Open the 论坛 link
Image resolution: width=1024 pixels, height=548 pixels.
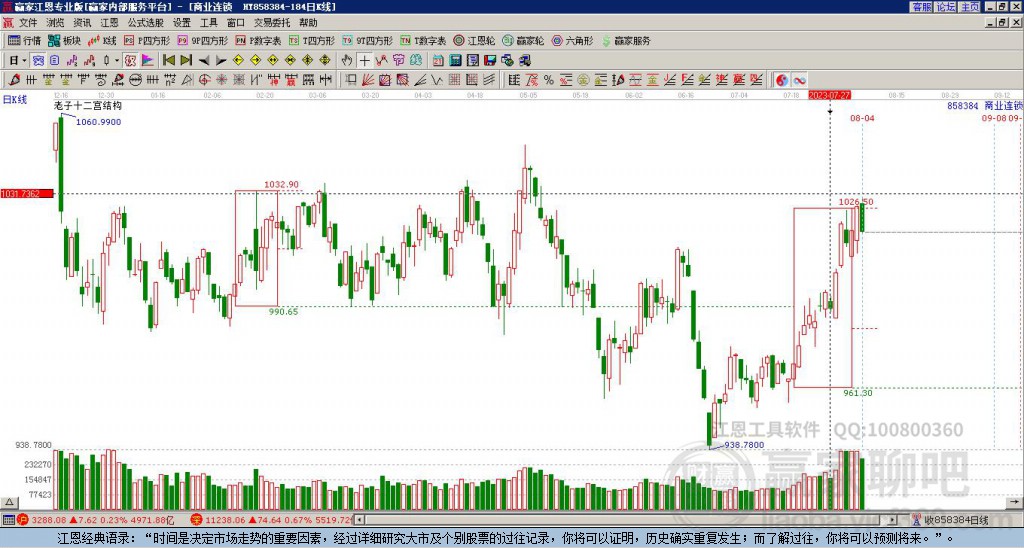point(946,7)
